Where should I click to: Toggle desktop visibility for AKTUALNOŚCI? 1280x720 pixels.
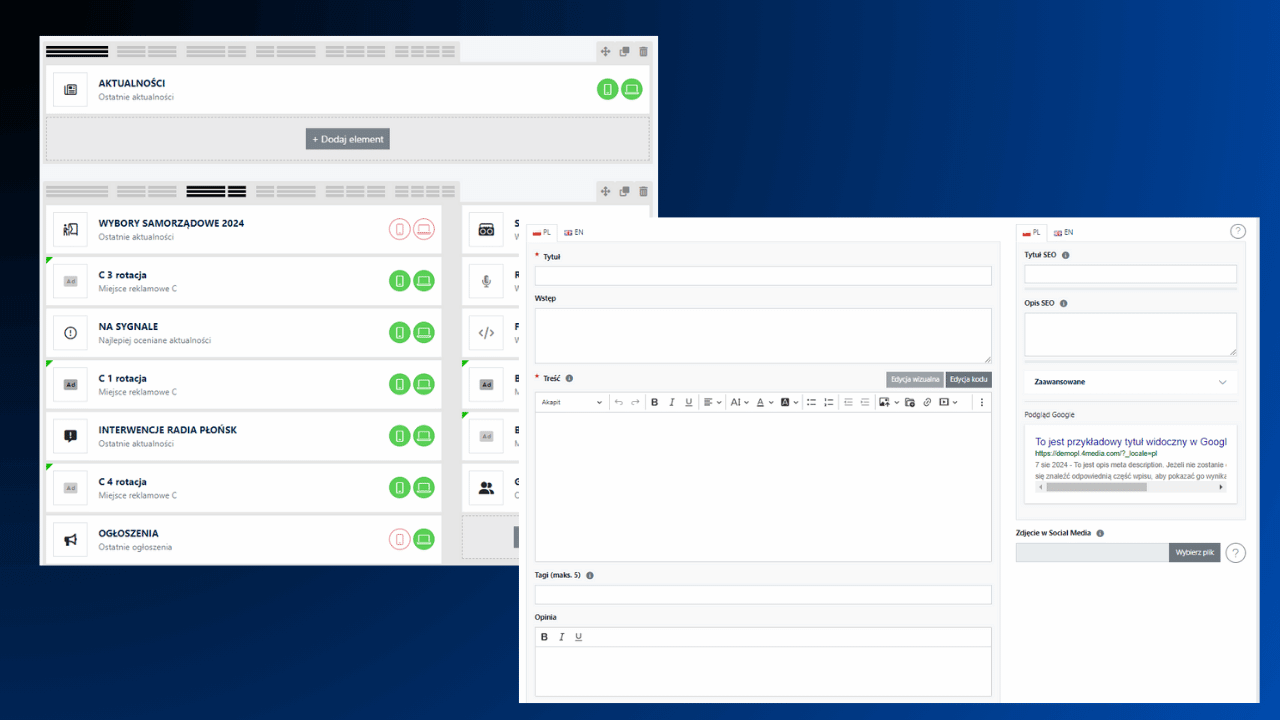(x=631, y=89)
